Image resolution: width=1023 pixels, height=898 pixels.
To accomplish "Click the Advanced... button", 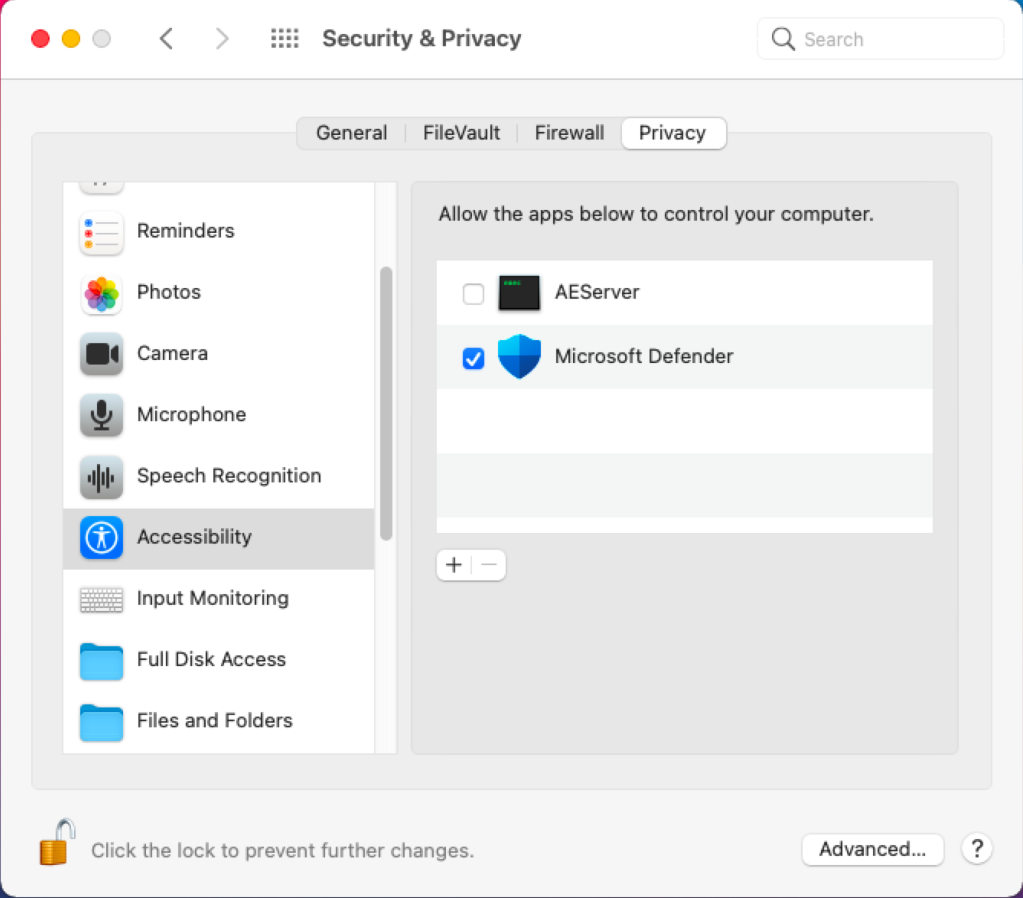I will point(872,849).
